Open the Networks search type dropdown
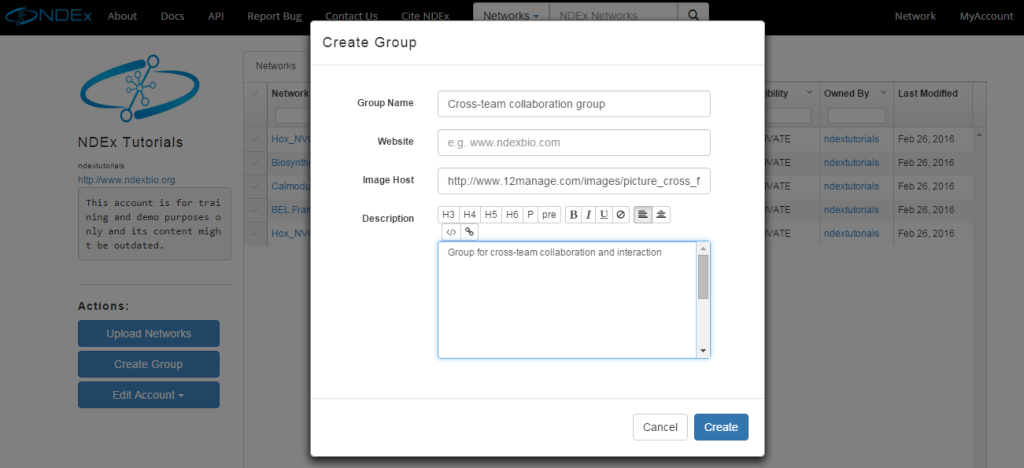The image size is (1024, 468). (511, 16)
